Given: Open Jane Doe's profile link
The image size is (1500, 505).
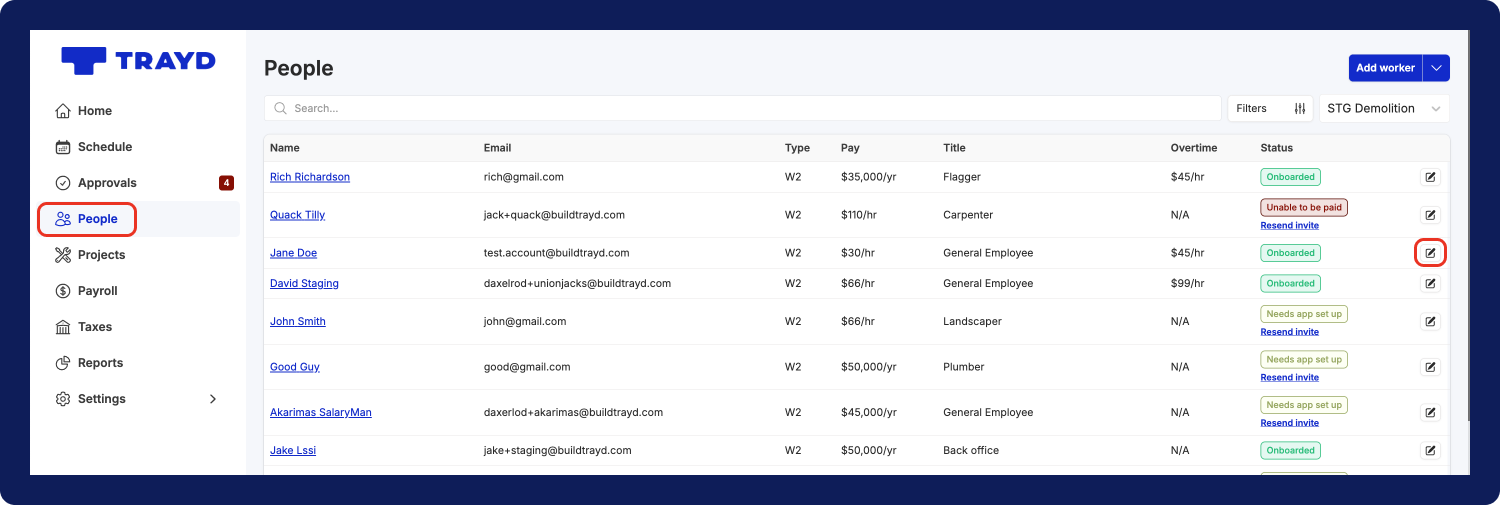Looking at the screenshot, I should (x=293, y=253).
